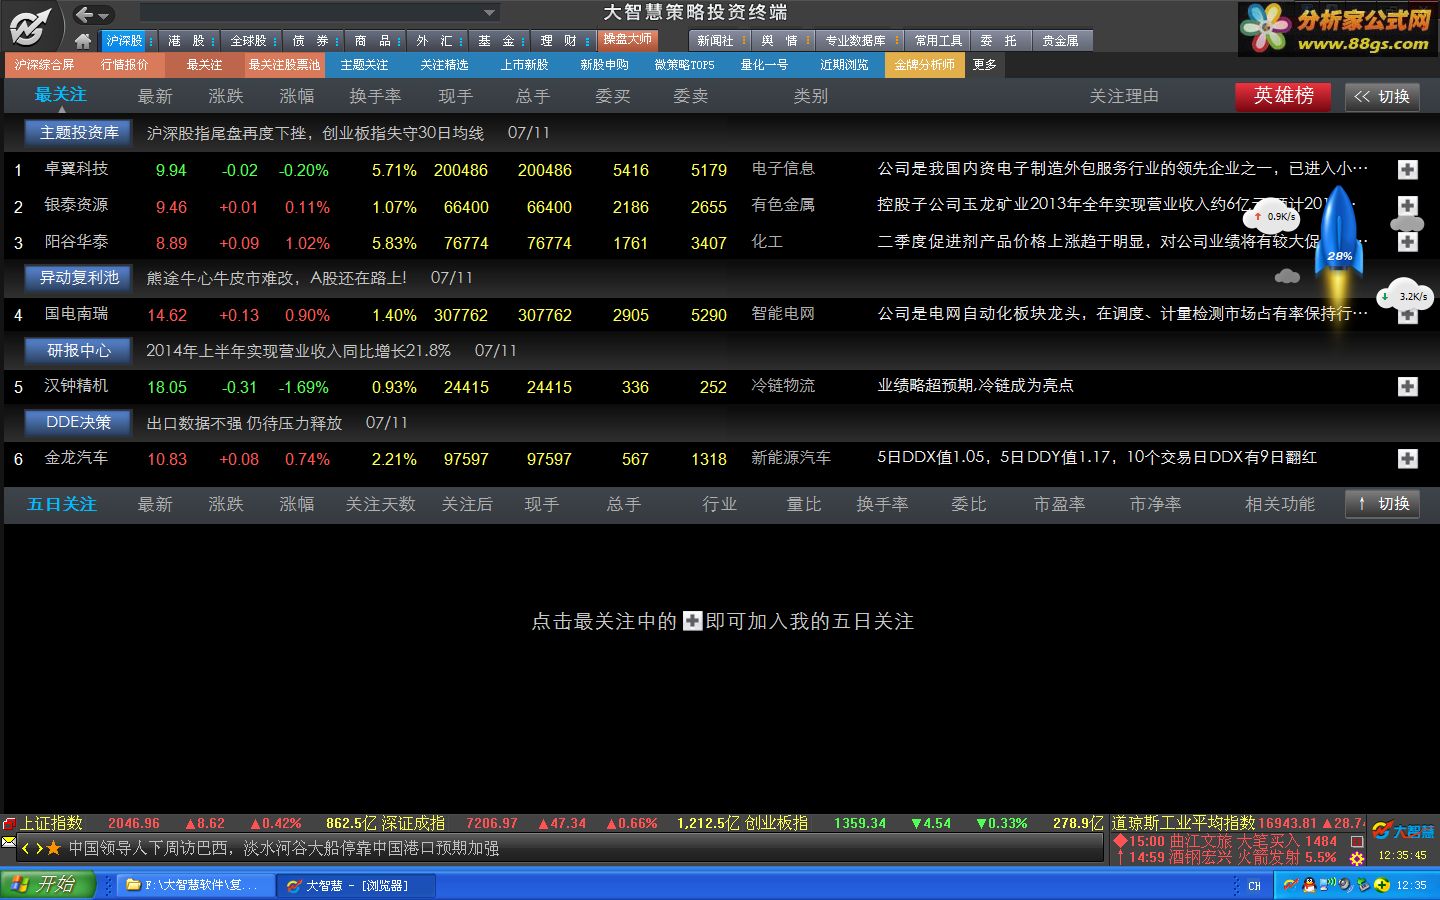Expand 港股 submenu dots

point(214,41)
